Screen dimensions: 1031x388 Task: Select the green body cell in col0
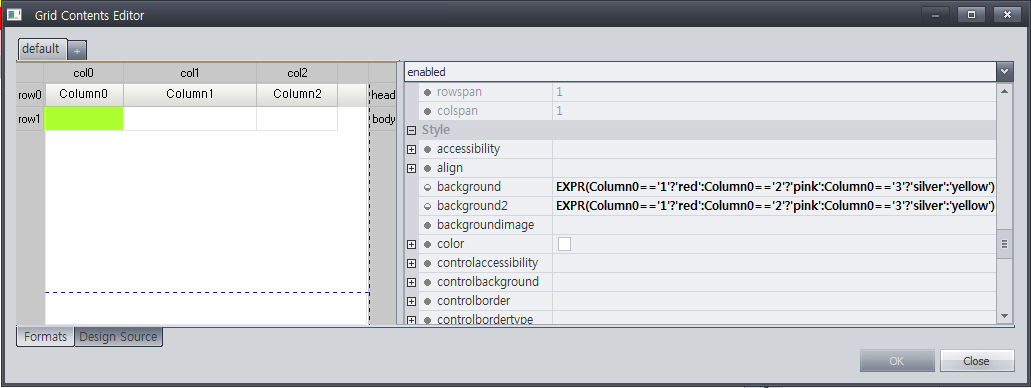pyautogui.click(x=84, y=119)
